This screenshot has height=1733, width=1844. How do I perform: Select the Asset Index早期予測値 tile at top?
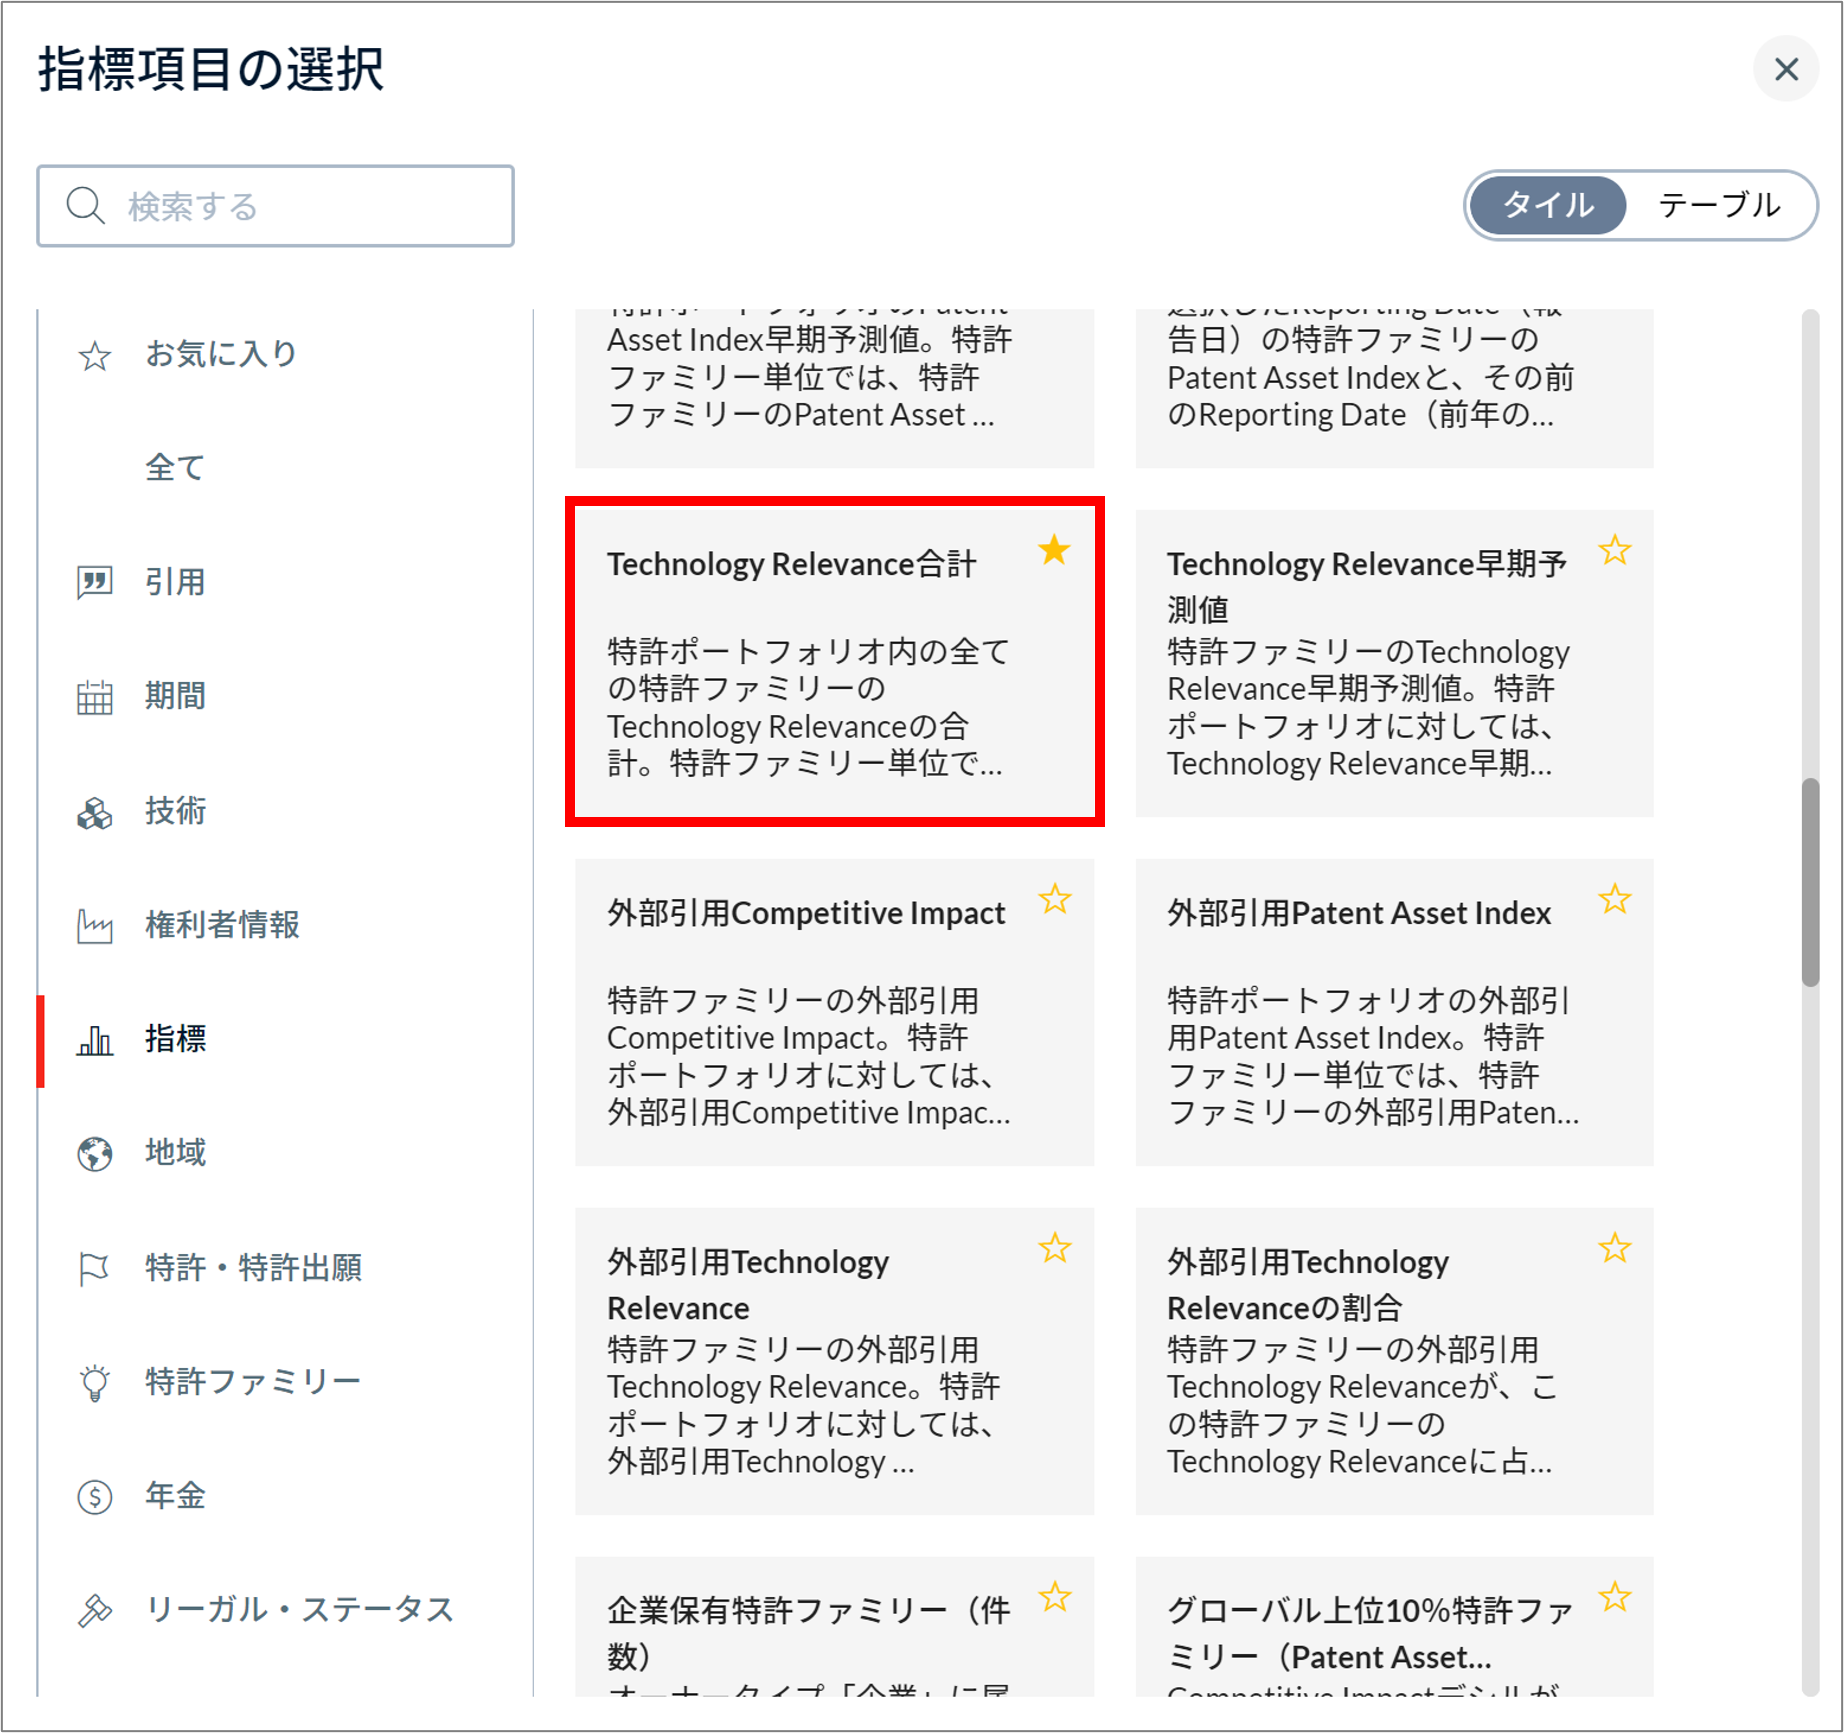[834, 389]
